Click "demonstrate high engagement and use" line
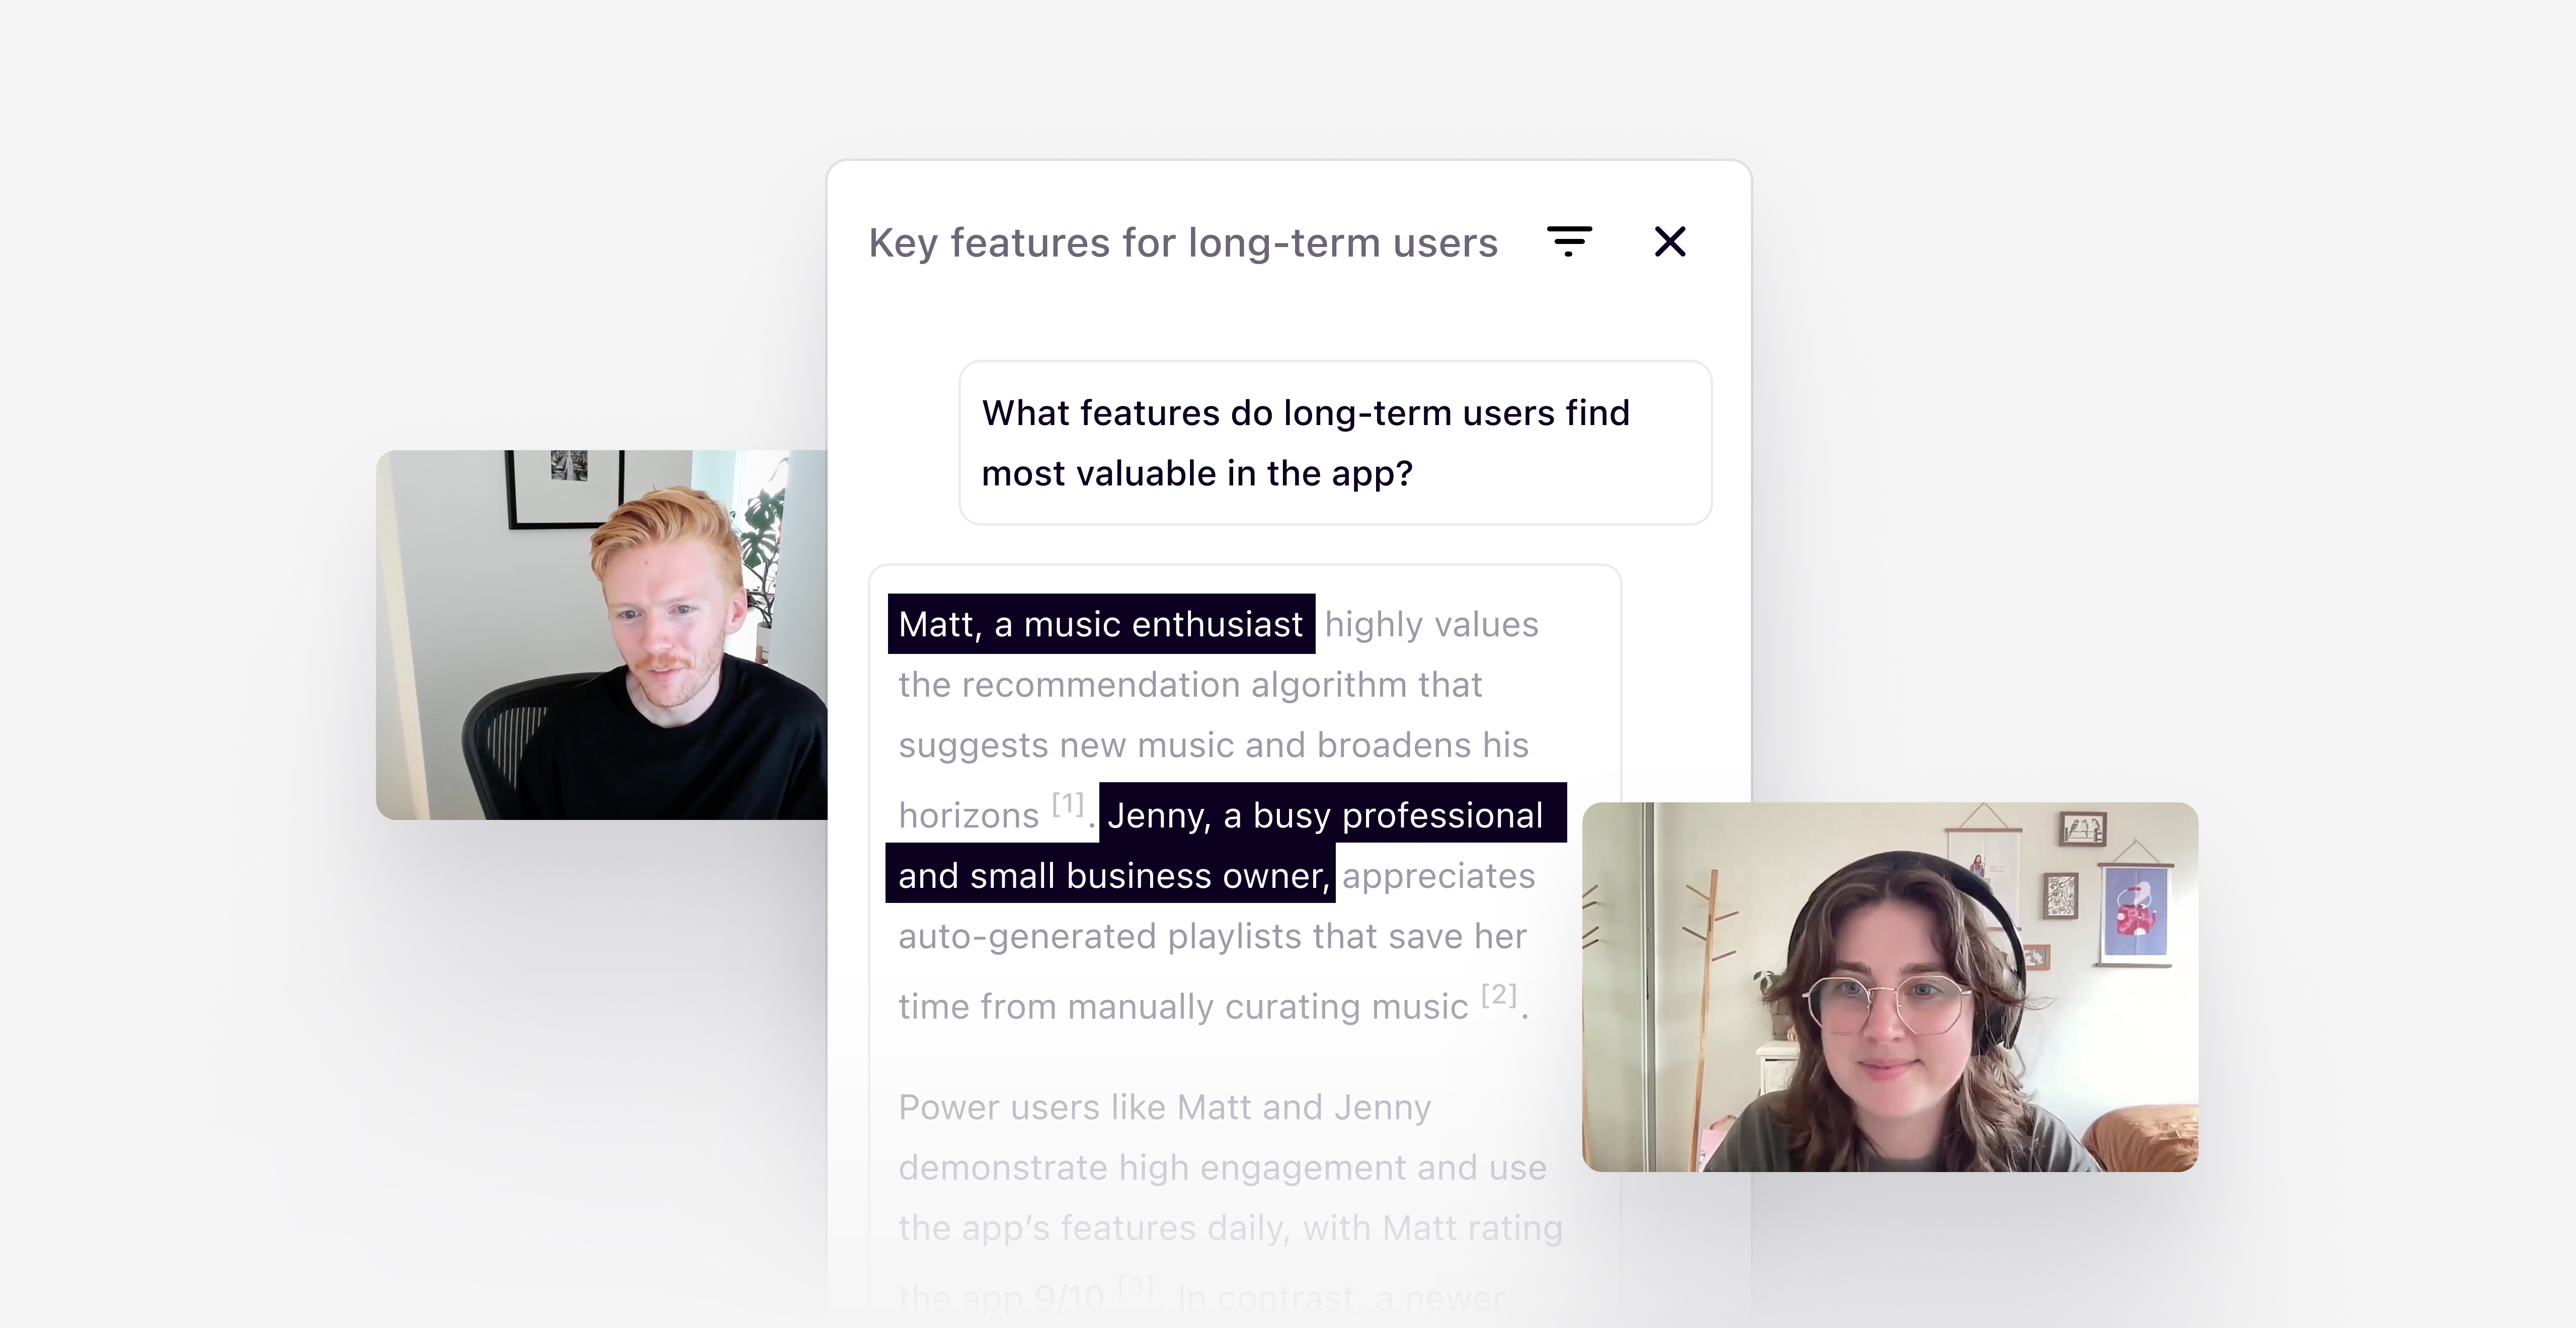The height and width of the screenshot is (1328, 2576). click(x=1222, y=1167)
